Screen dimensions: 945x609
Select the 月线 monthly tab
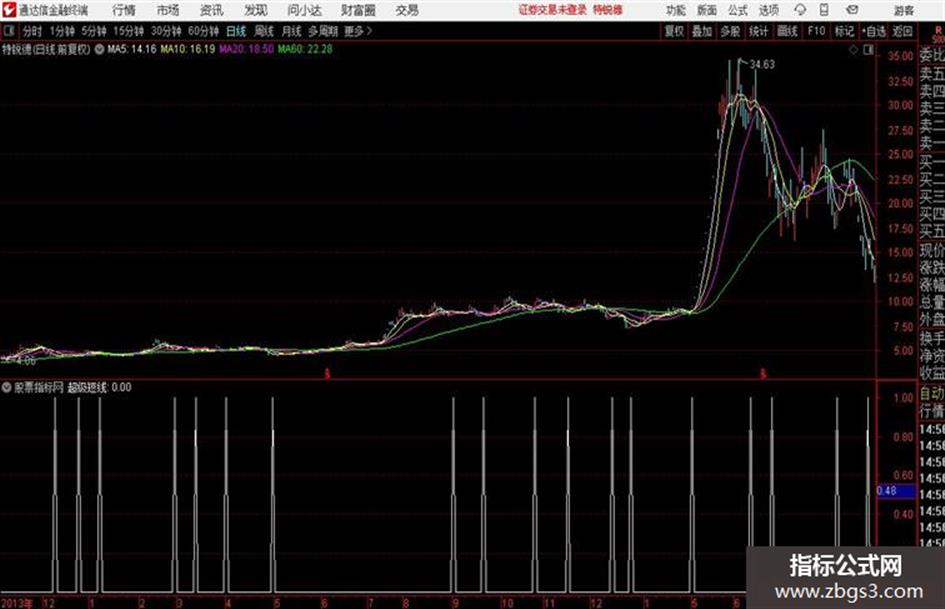click(x=292, y=31)
